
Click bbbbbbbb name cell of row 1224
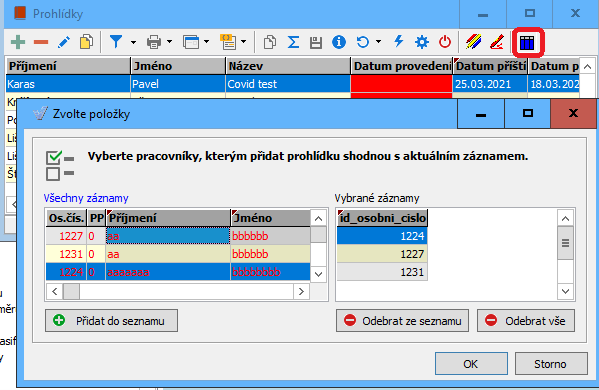point(270,272)
